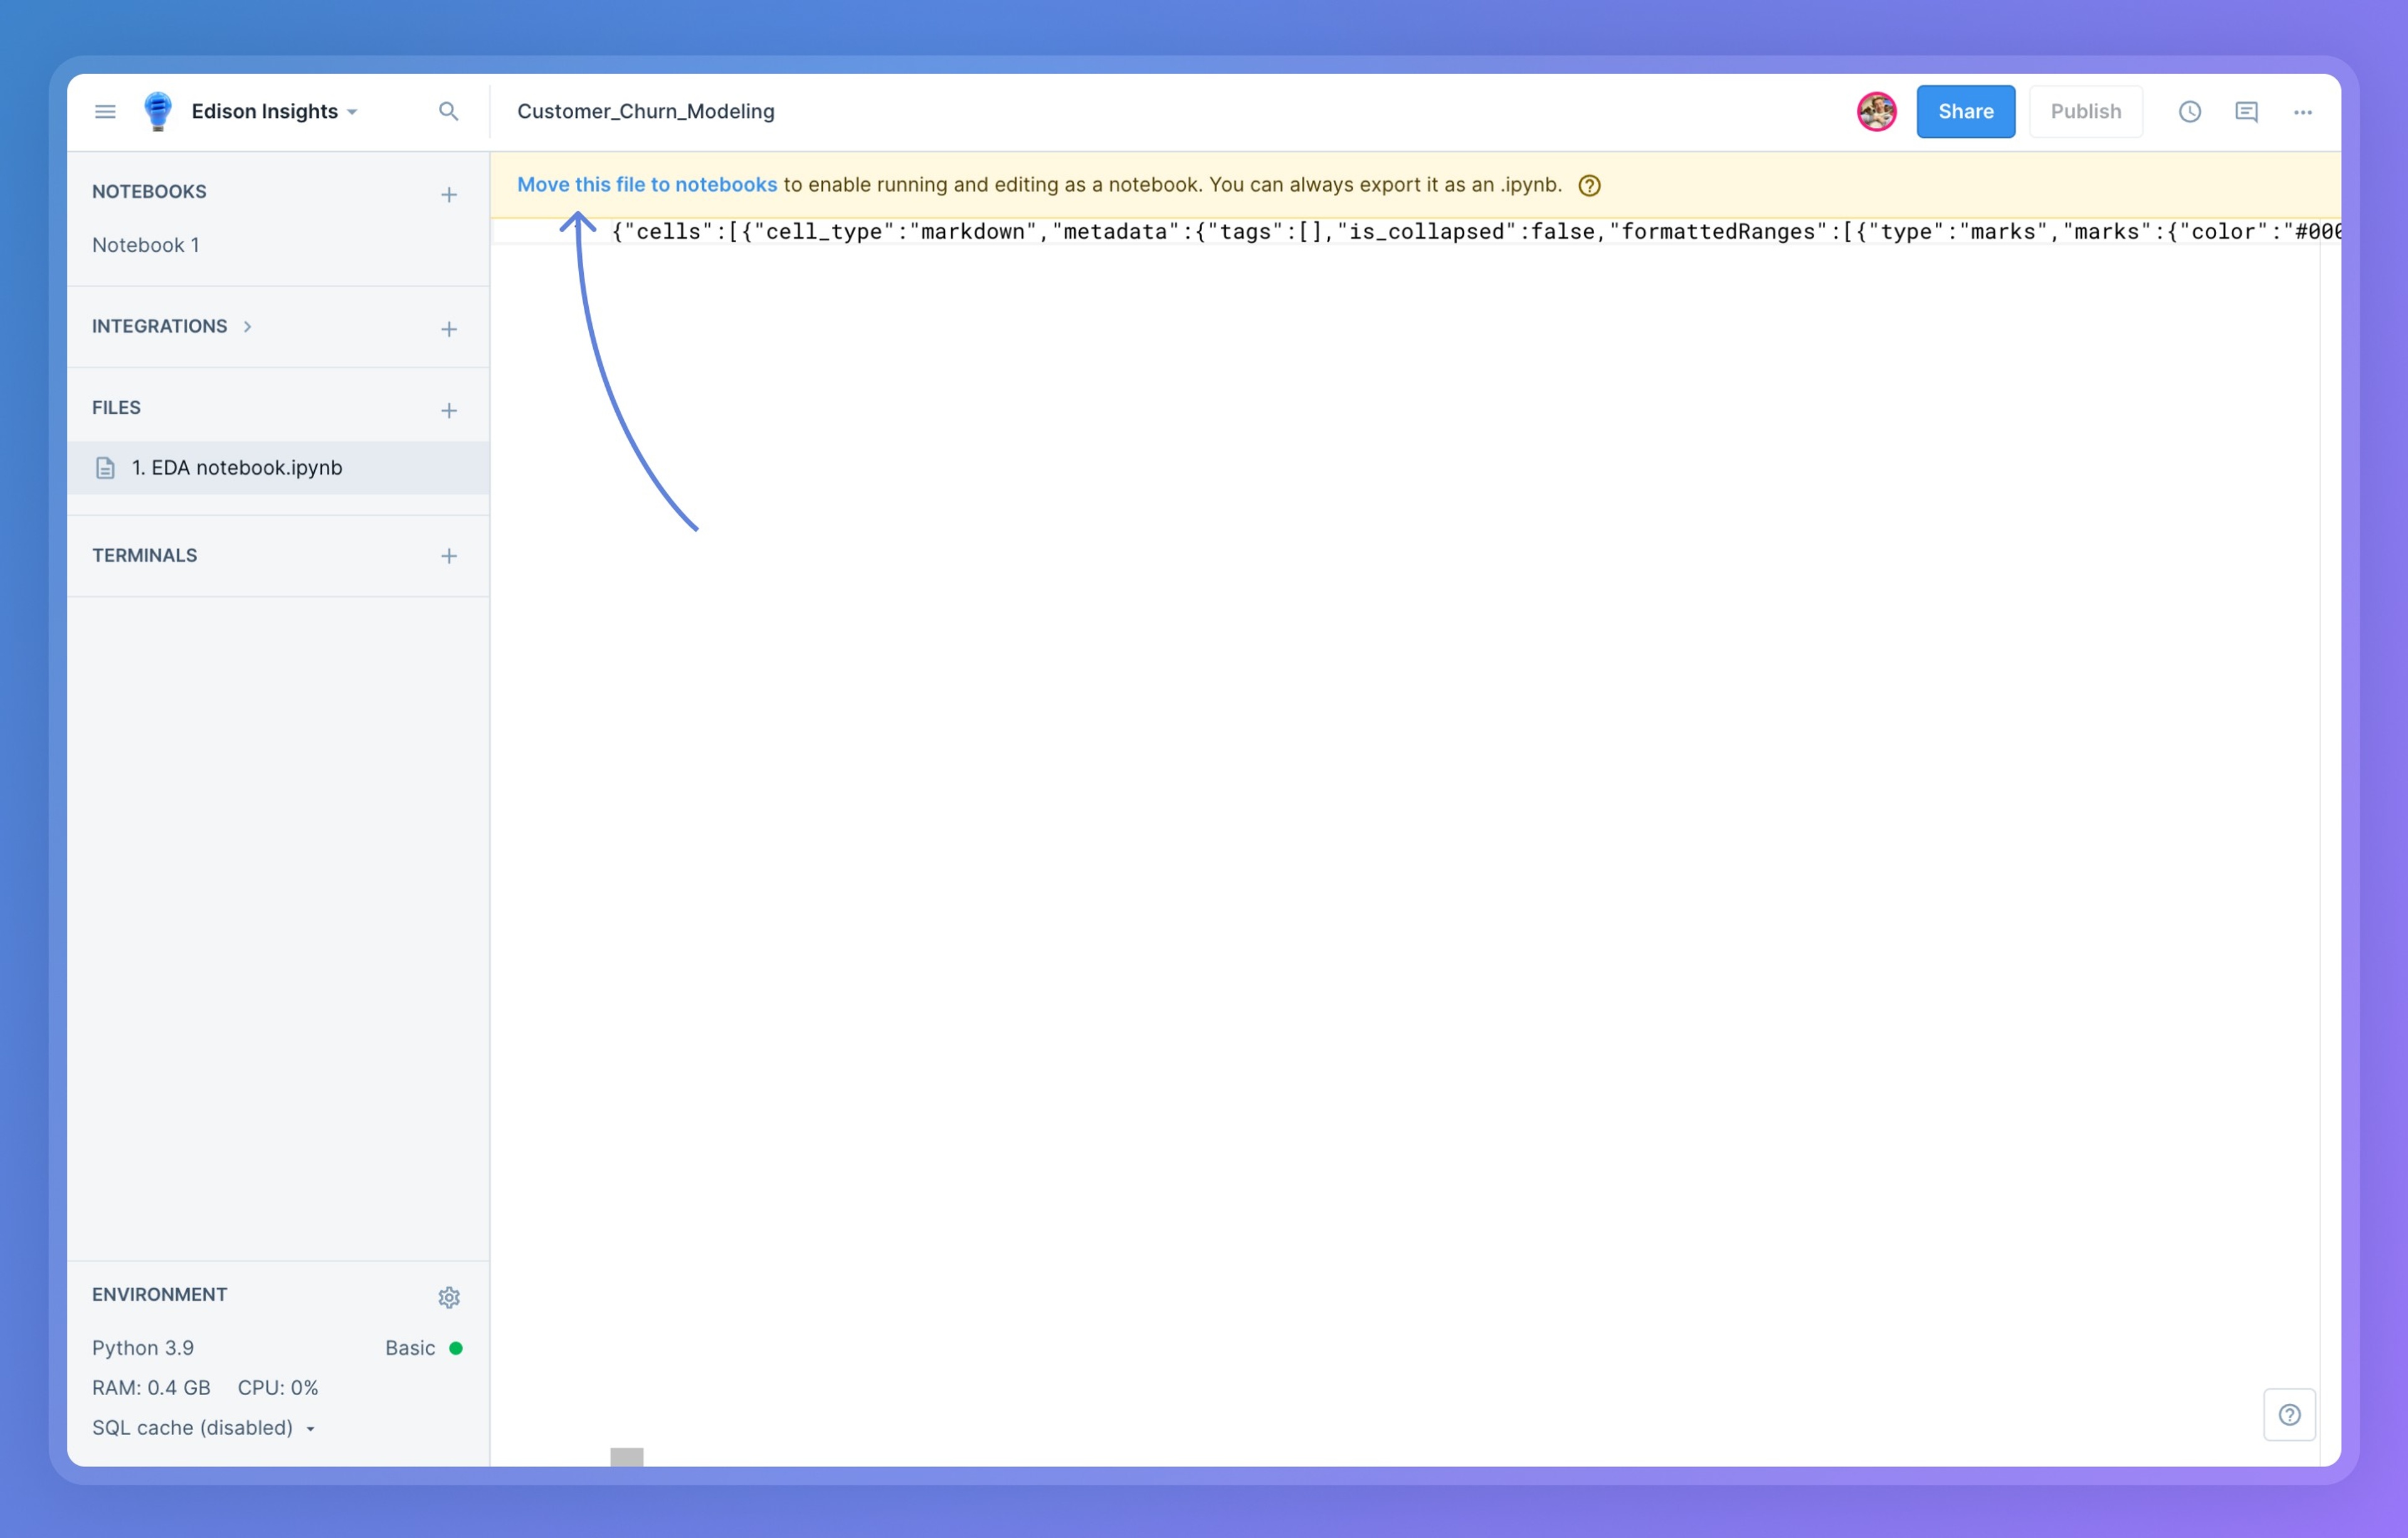The image size is (2408, 1538).
Task: Open the bottom-right help button
Action: [x=2289, y=1414]
